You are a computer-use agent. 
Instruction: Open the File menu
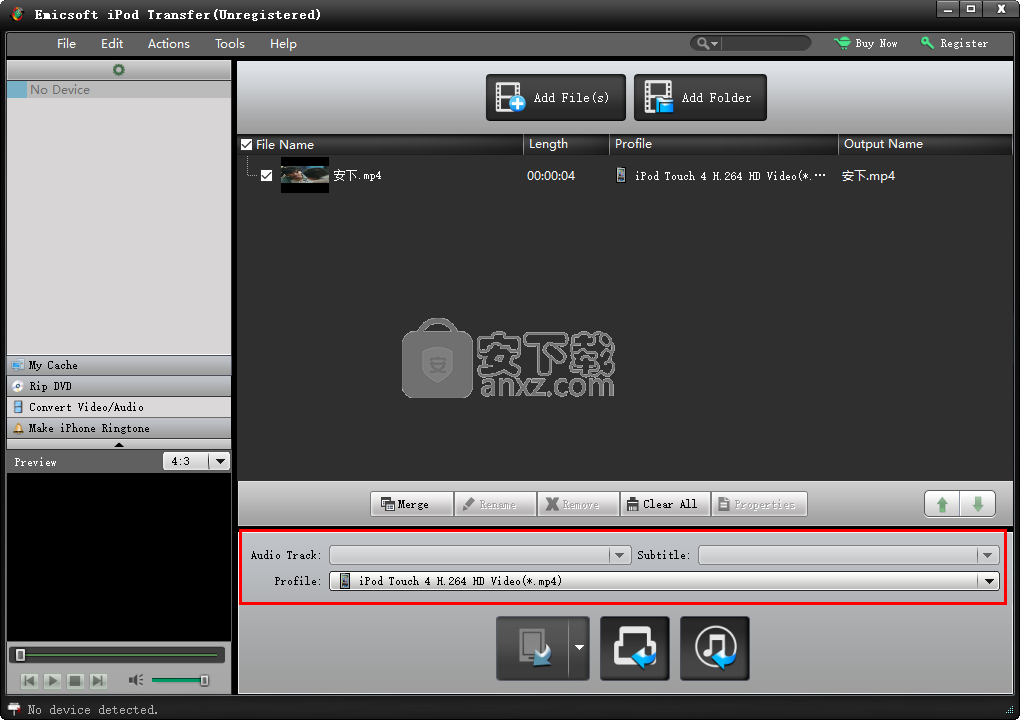(x=66, y=44)
